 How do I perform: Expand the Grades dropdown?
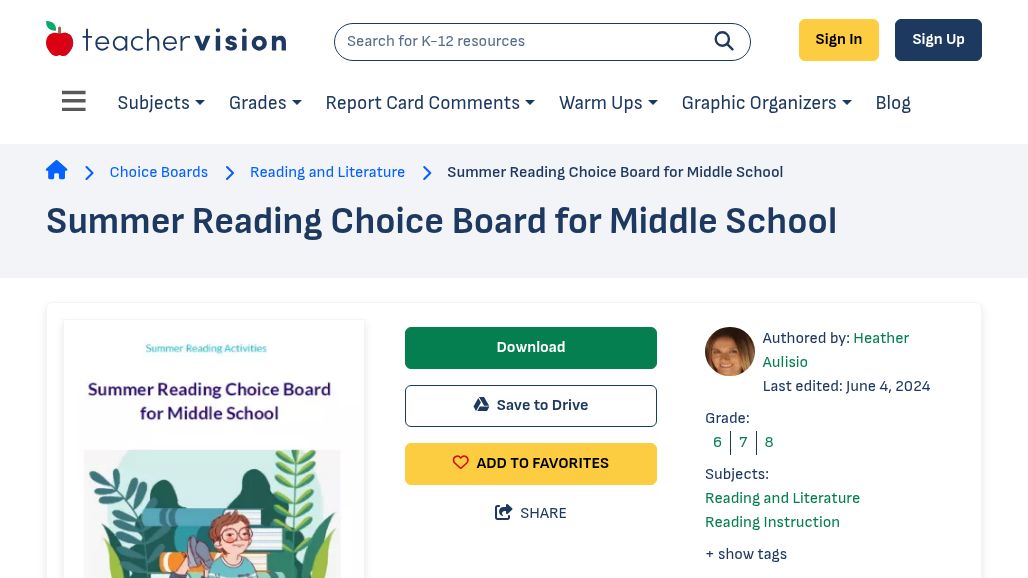pyautogui.click(x=265, y=103)
